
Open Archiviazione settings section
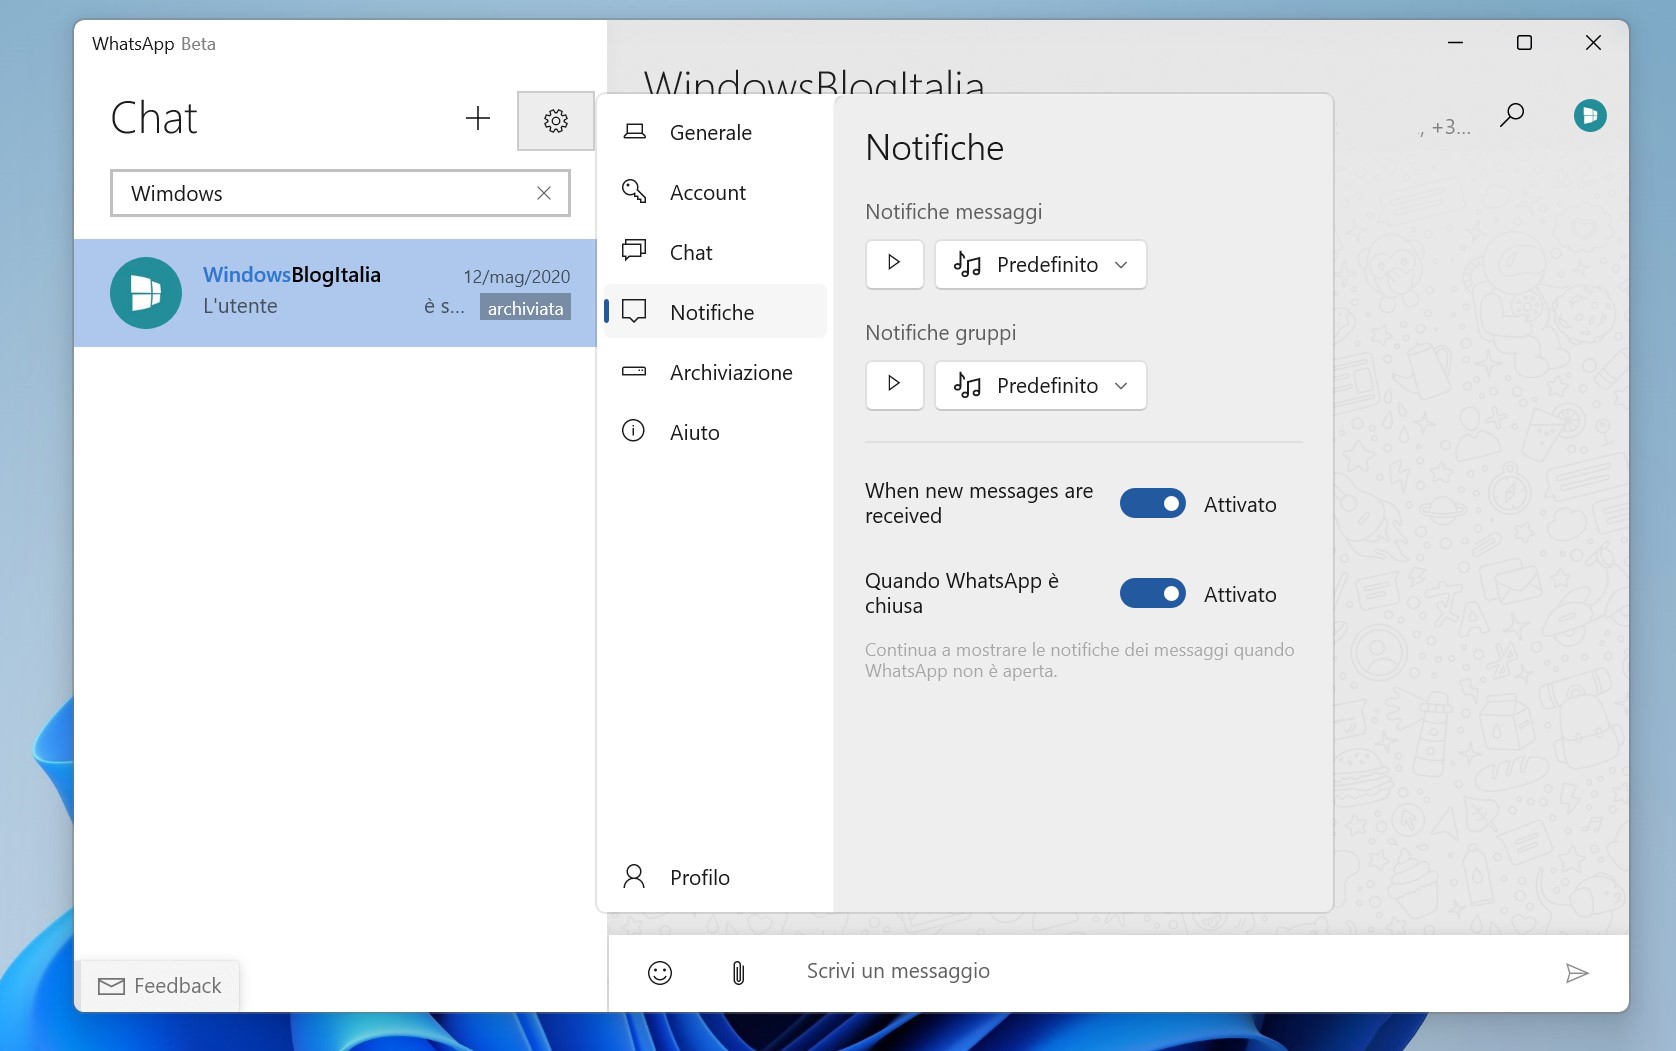[x=716, y=372]
